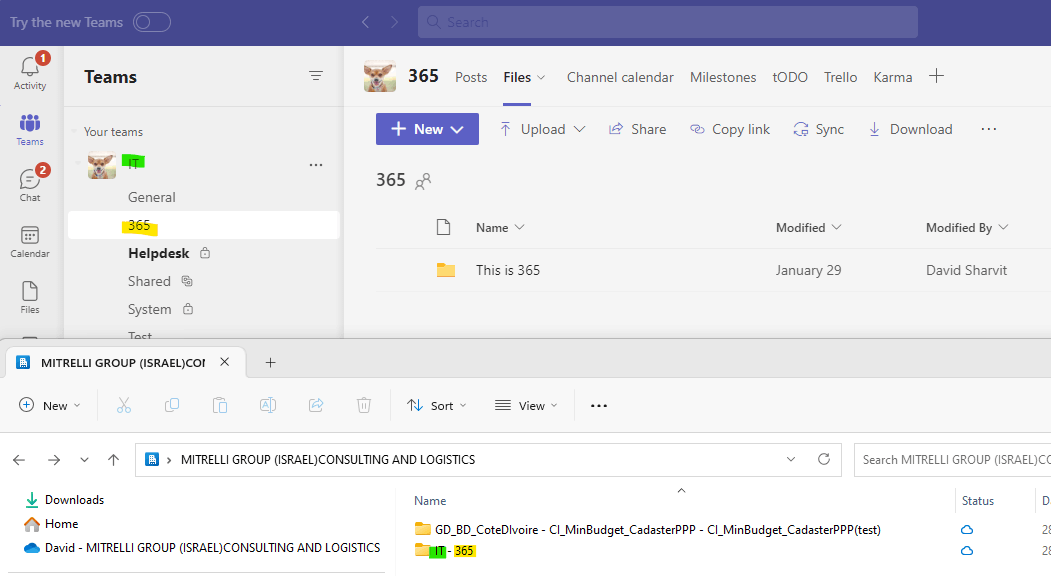Refresh the Explorer folder view
1051x576 pixels.
pyautogui.click(x=824, y=459)
